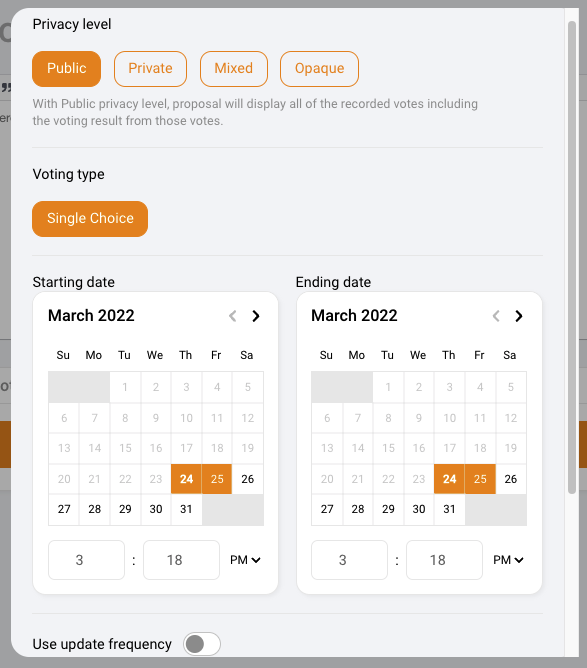Go to previous month in Ending date calendar
587x668 pixels.
pos(496,316)
